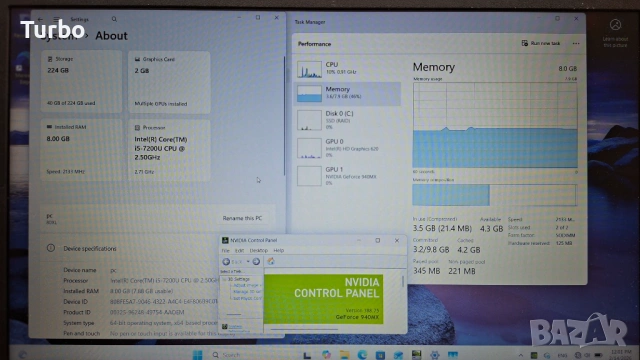Click the NVIDIA Control Panel content scrollbar
640x360 pixels.
(x=403, y=281)
